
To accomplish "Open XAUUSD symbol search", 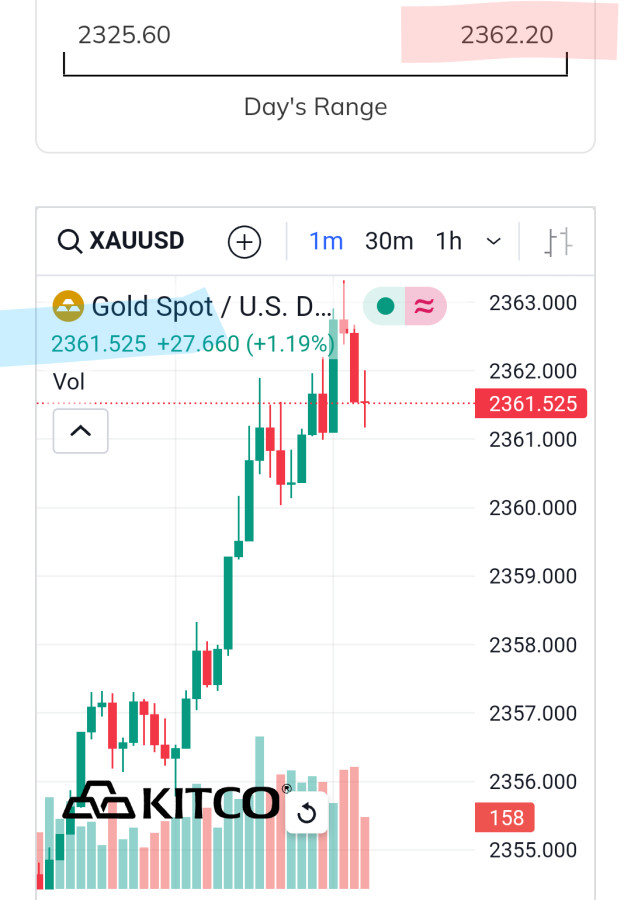I will 136,241.
